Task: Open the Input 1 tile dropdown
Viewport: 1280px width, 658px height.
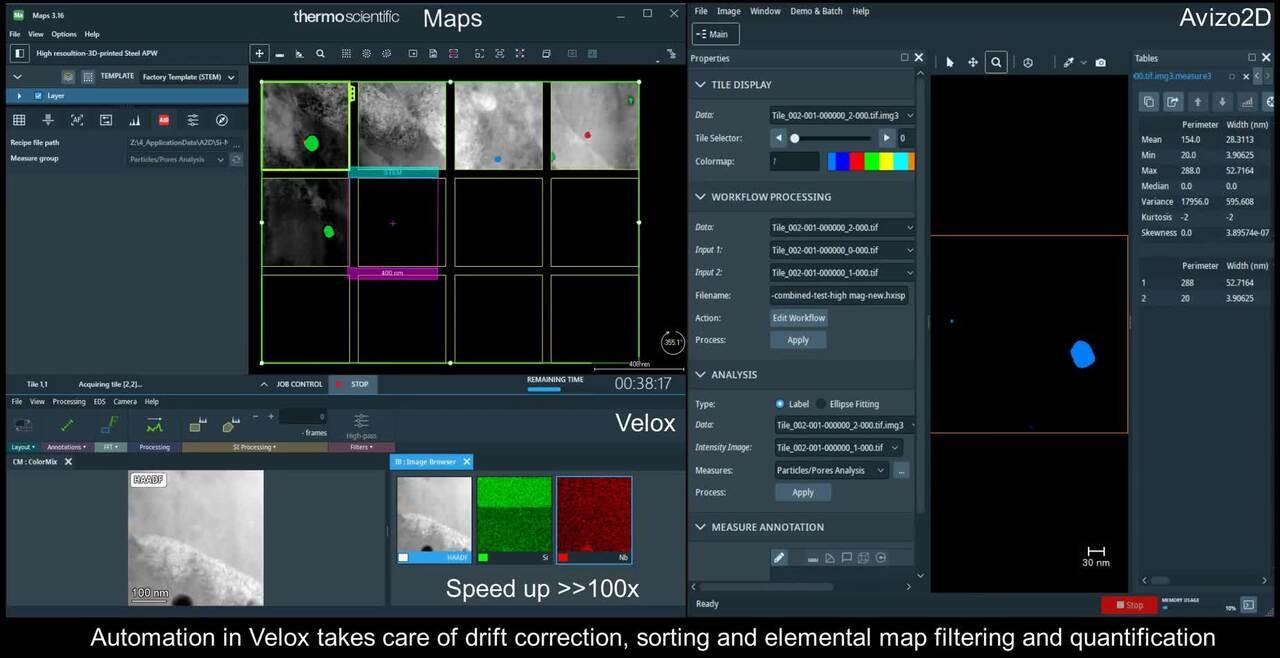Action: tap(842, 250)
